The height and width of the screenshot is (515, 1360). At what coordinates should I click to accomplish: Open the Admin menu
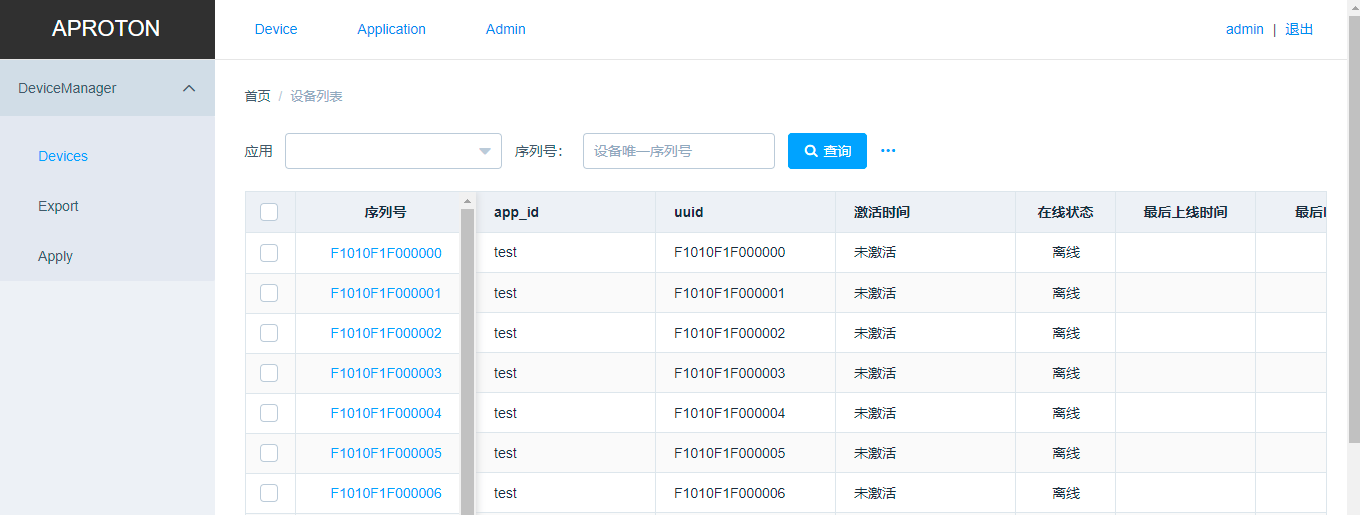(505, 29)
